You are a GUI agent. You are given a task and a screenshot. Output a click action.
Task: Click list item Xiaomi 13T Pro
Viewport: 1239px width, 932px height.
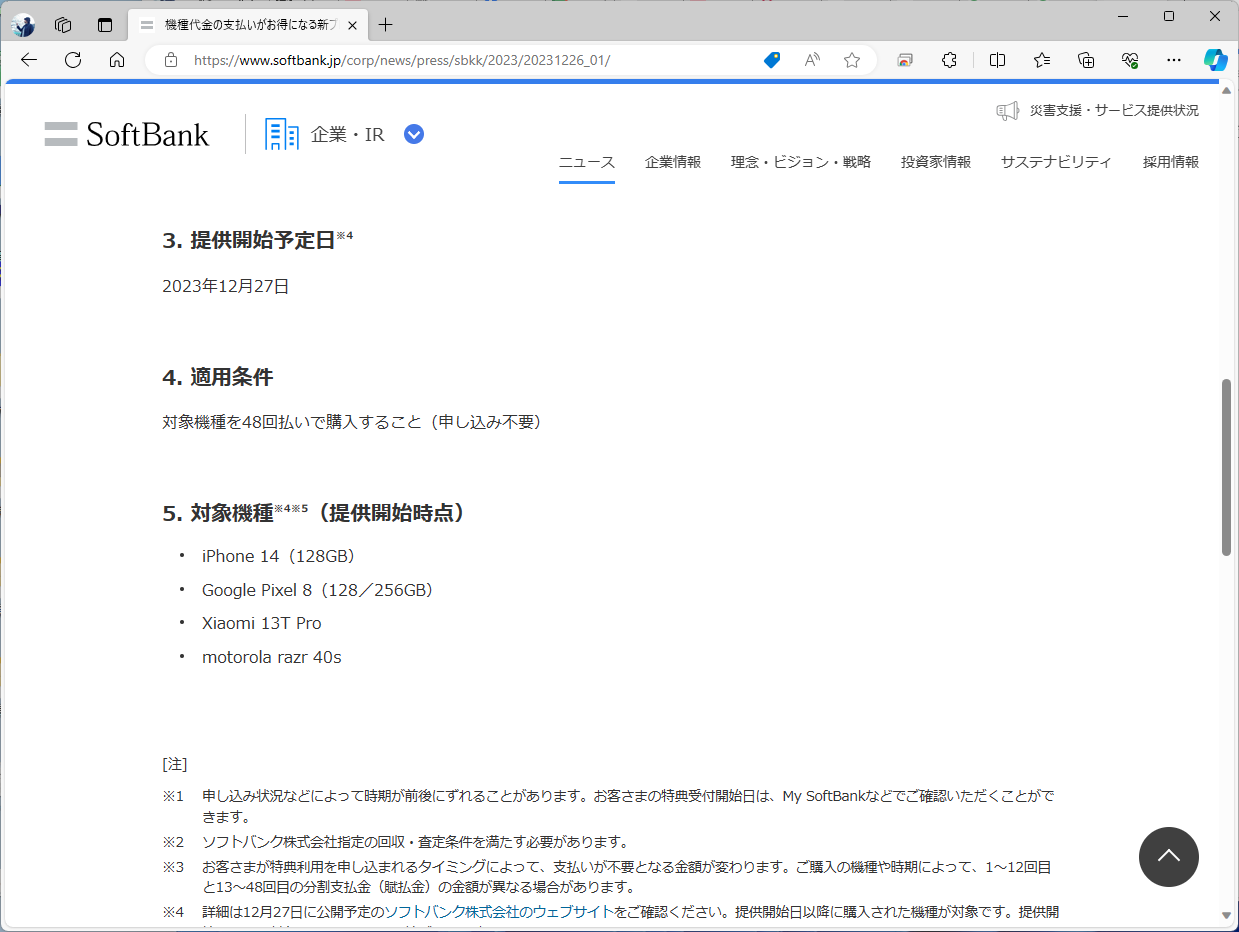point(262,623)
